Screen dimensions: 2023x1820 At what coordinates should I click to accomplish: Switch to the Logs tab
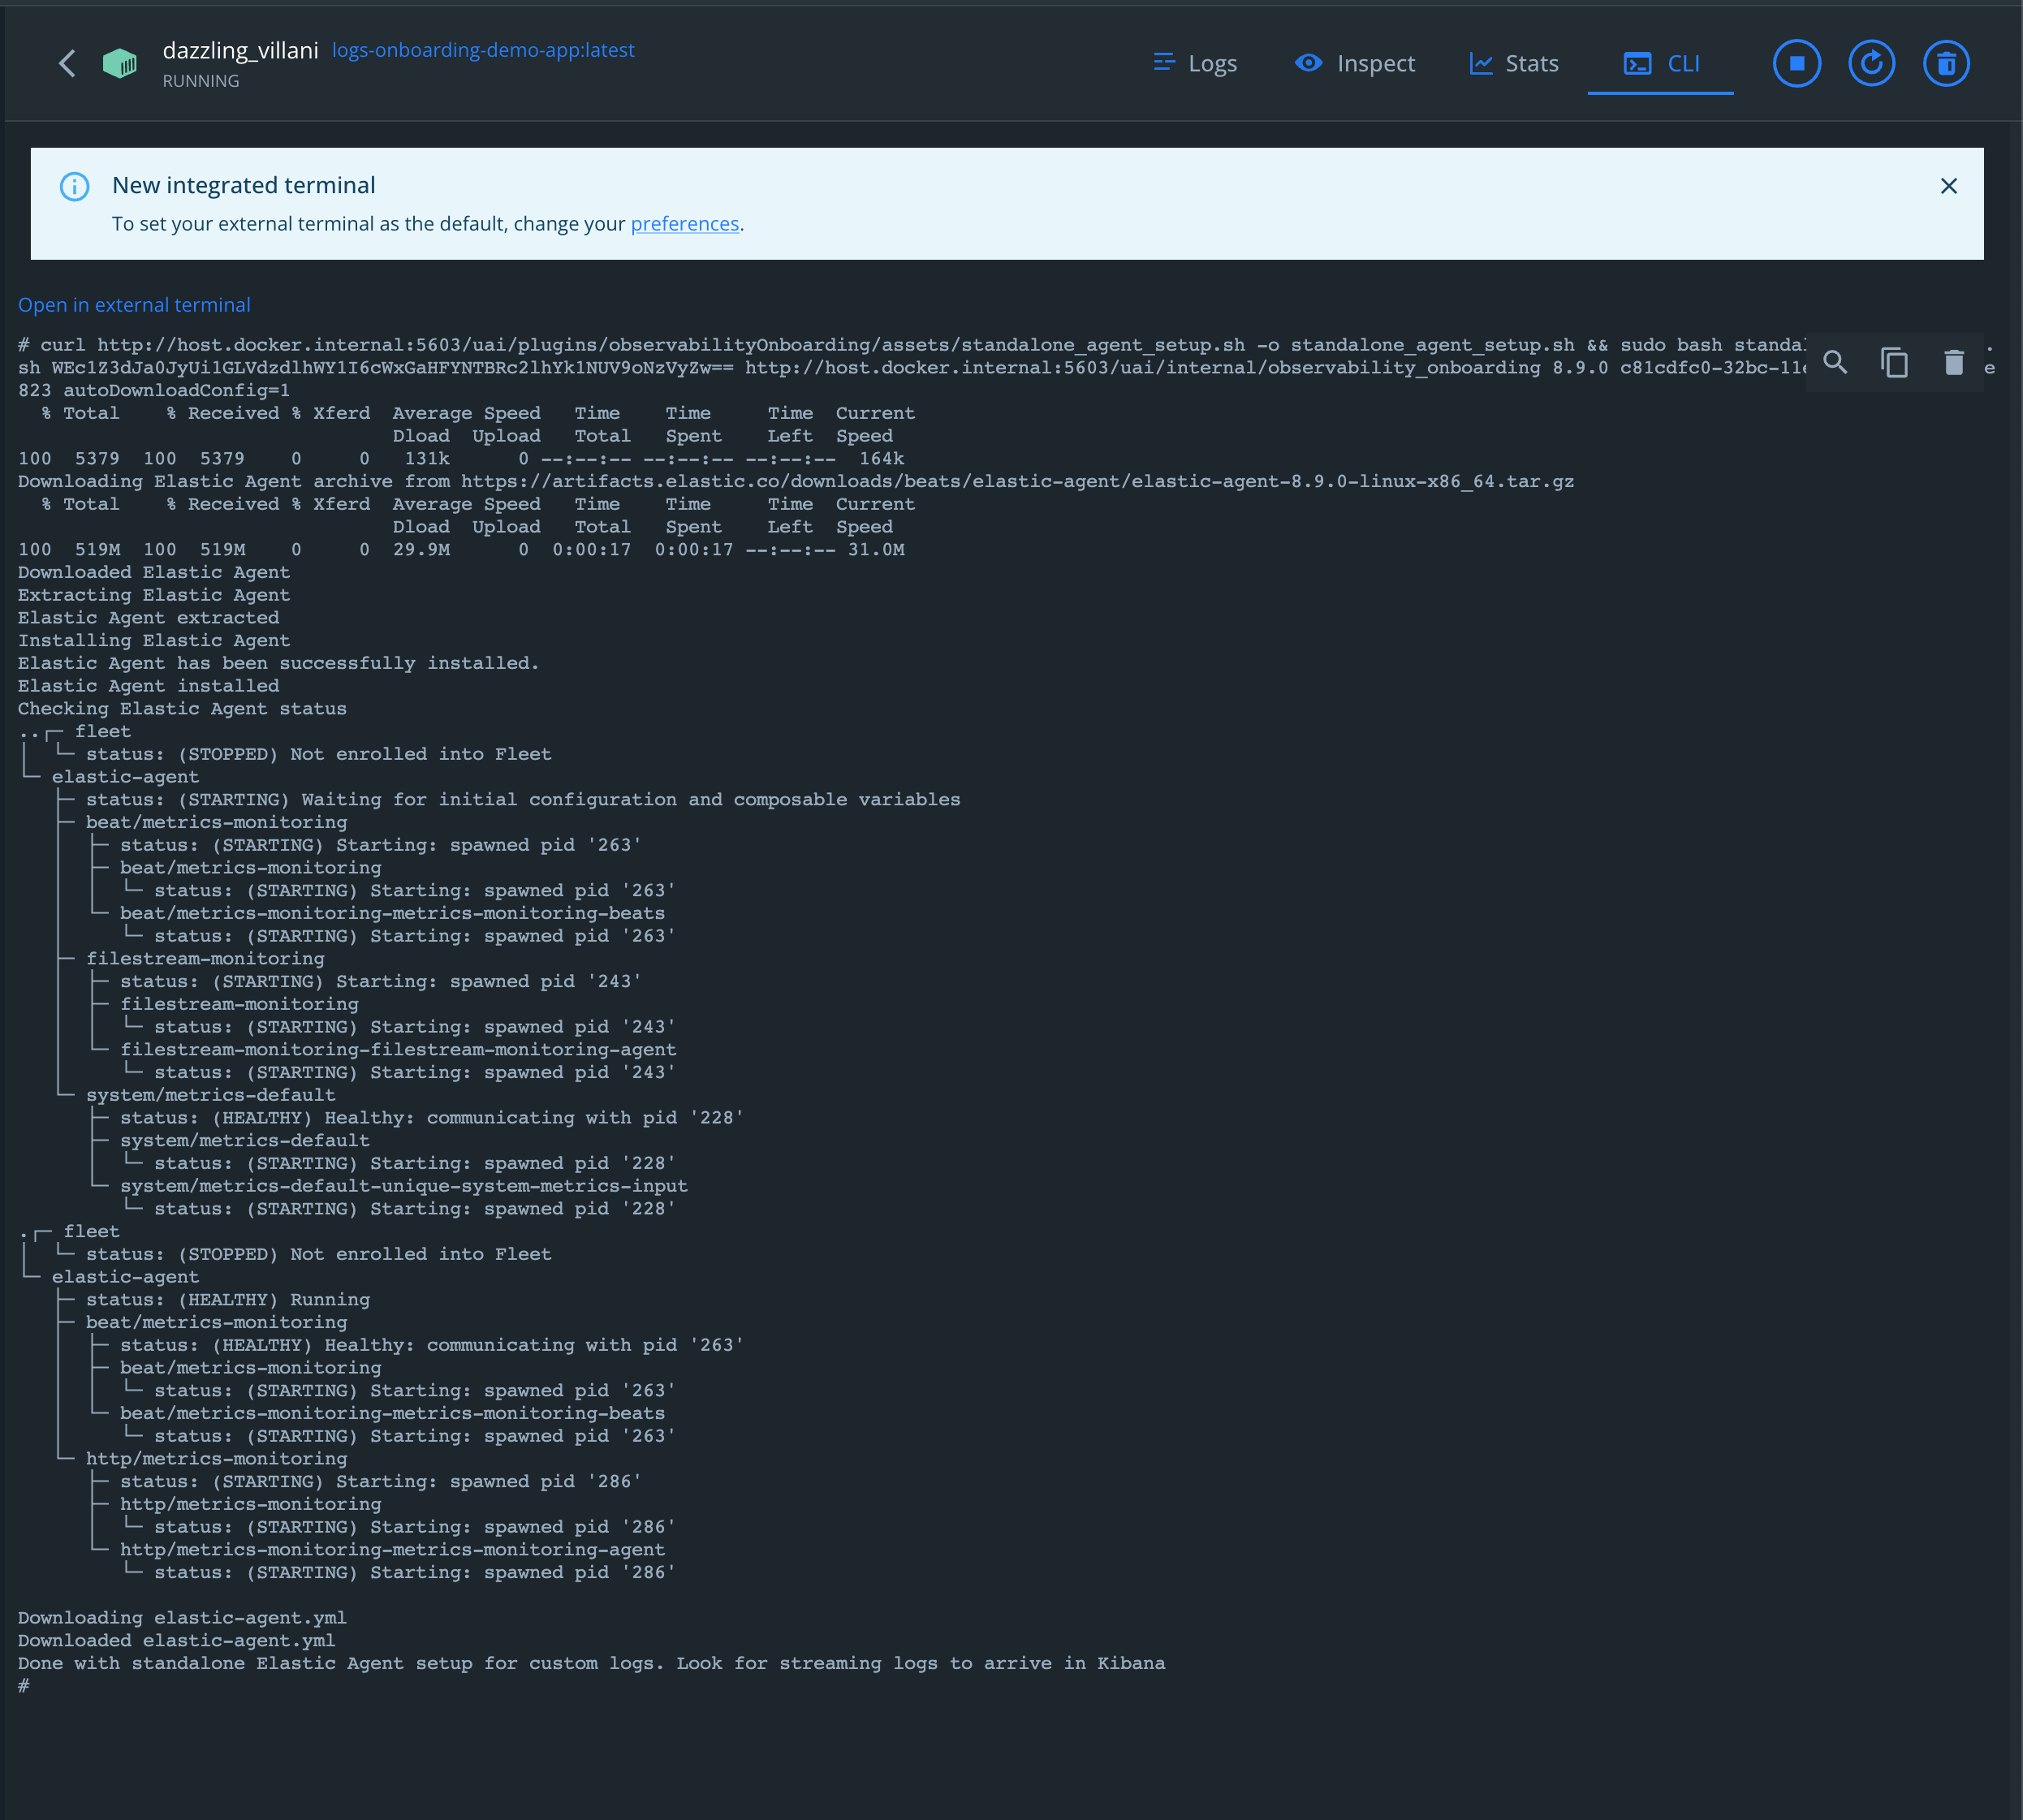click(x=1195, y=63)
